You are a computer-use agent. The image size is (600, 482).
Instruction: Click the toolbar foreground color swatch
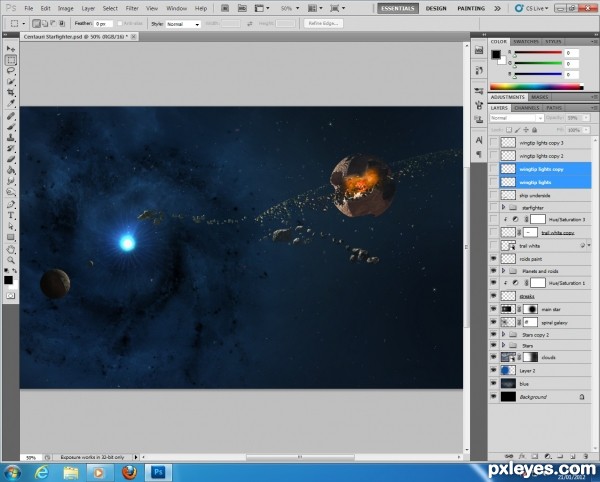(8, 280)
